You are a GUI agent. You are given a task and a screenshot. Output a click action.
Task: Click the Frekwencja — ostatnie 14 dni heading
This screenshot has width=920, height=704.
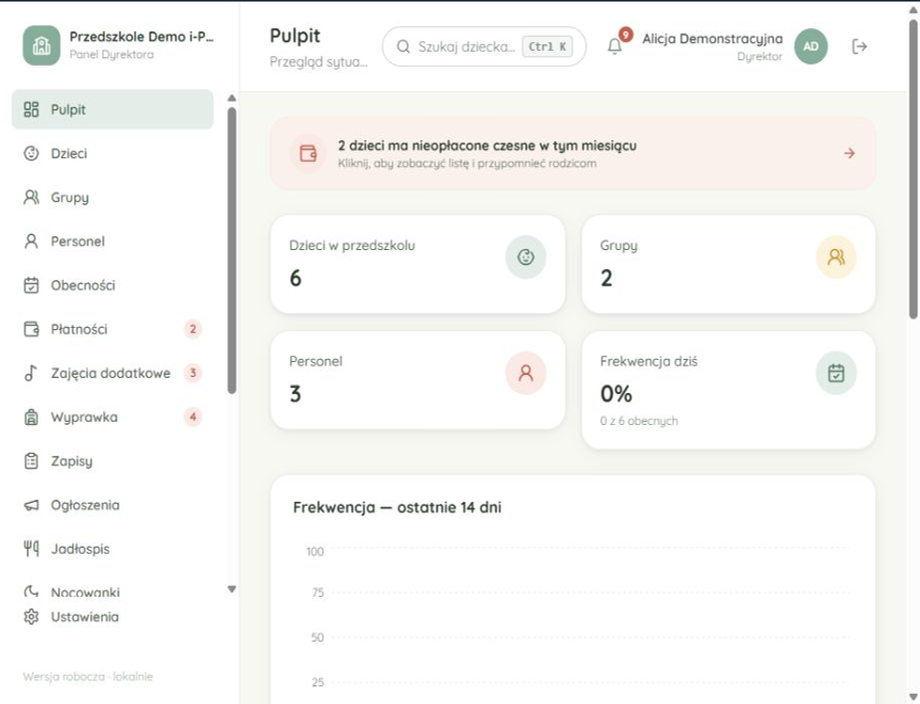(397, 507)
